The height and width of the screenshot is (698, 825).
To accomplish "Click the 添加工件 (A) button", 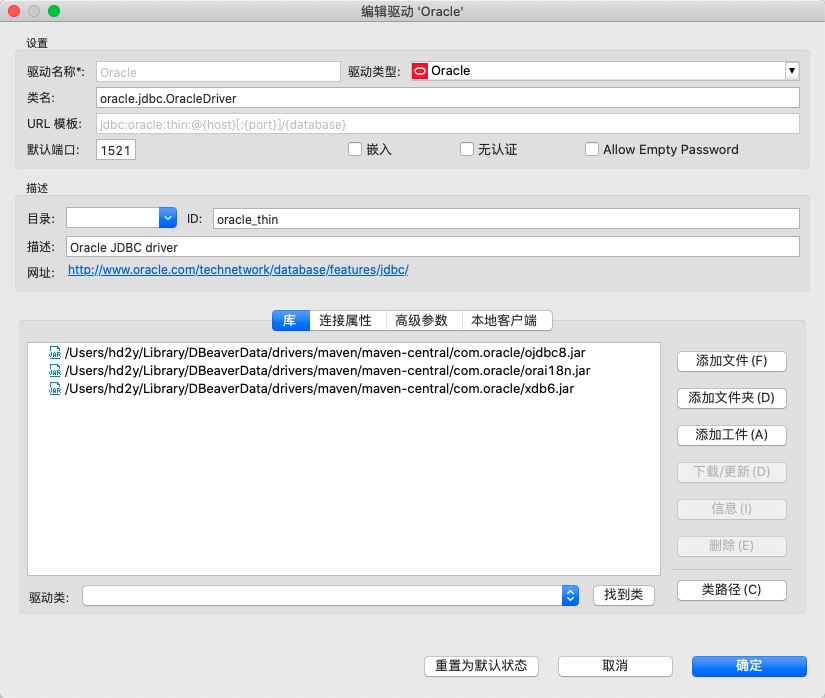I will click(x=732, y=435).
